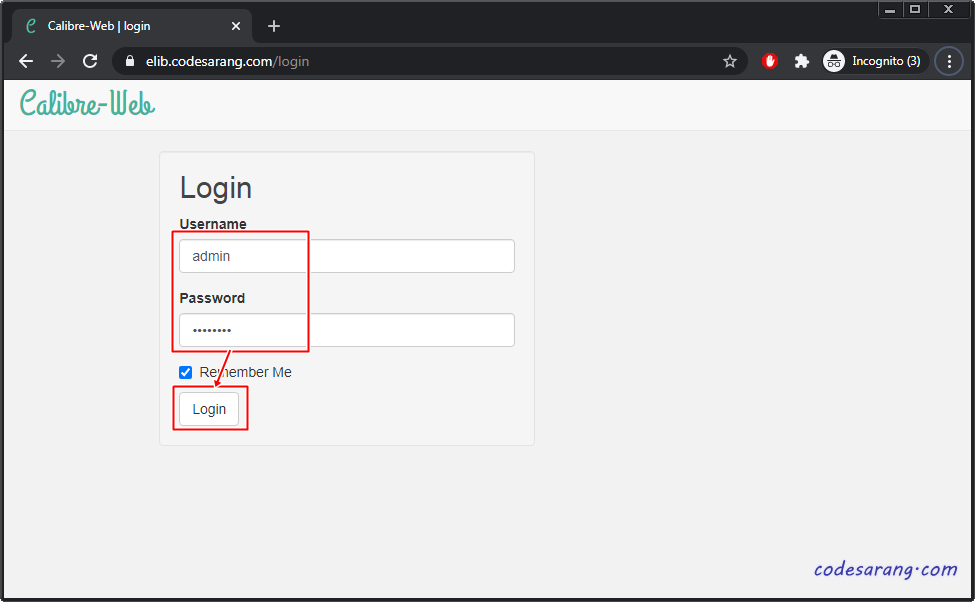Click the Login heading text
The width and height of the screenshot is (975, 602).
tap(216, 188)
